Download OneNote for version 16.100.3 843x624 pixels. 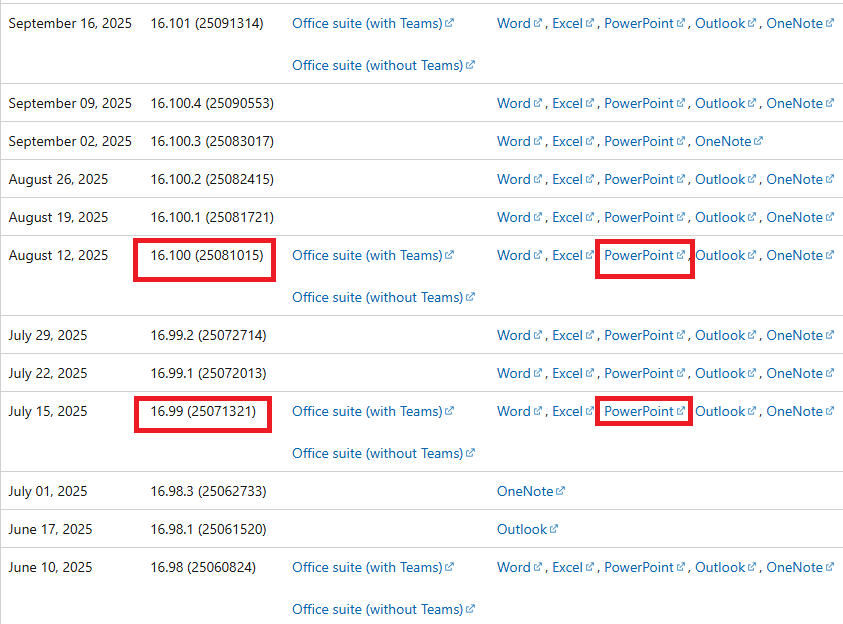729,141
